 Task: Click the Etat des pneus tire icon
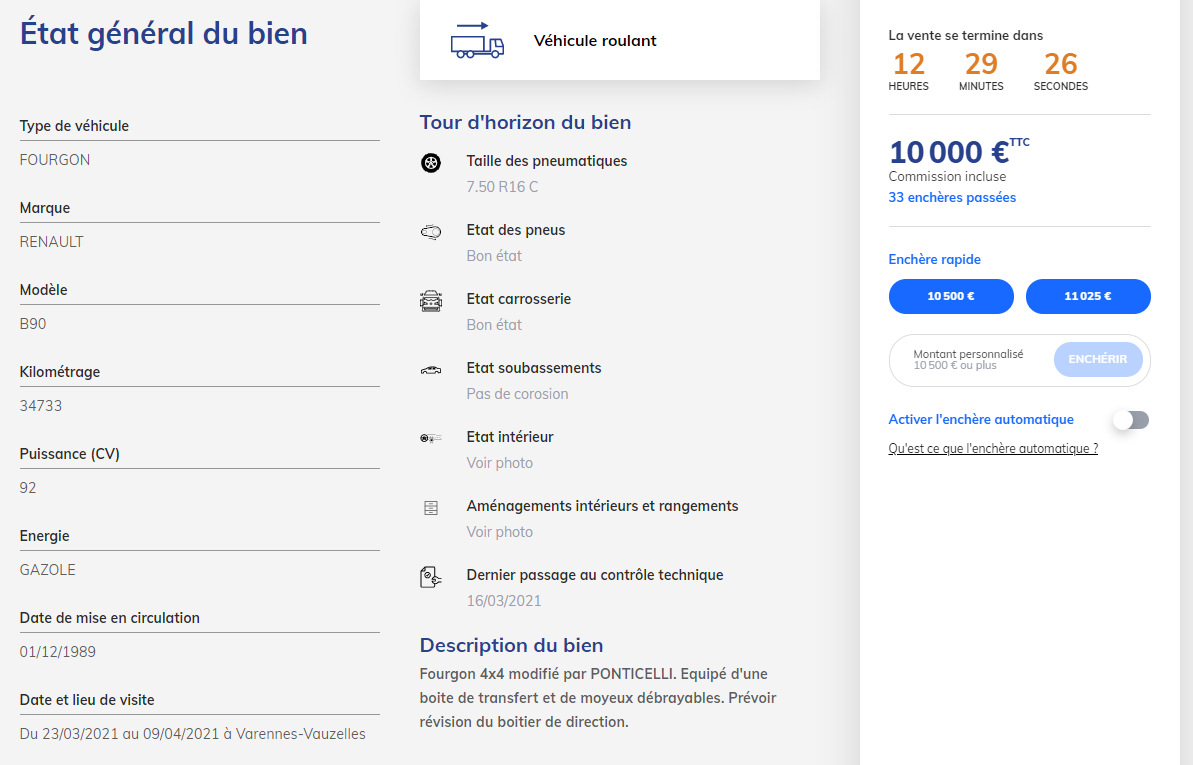(x=431, y=232)
